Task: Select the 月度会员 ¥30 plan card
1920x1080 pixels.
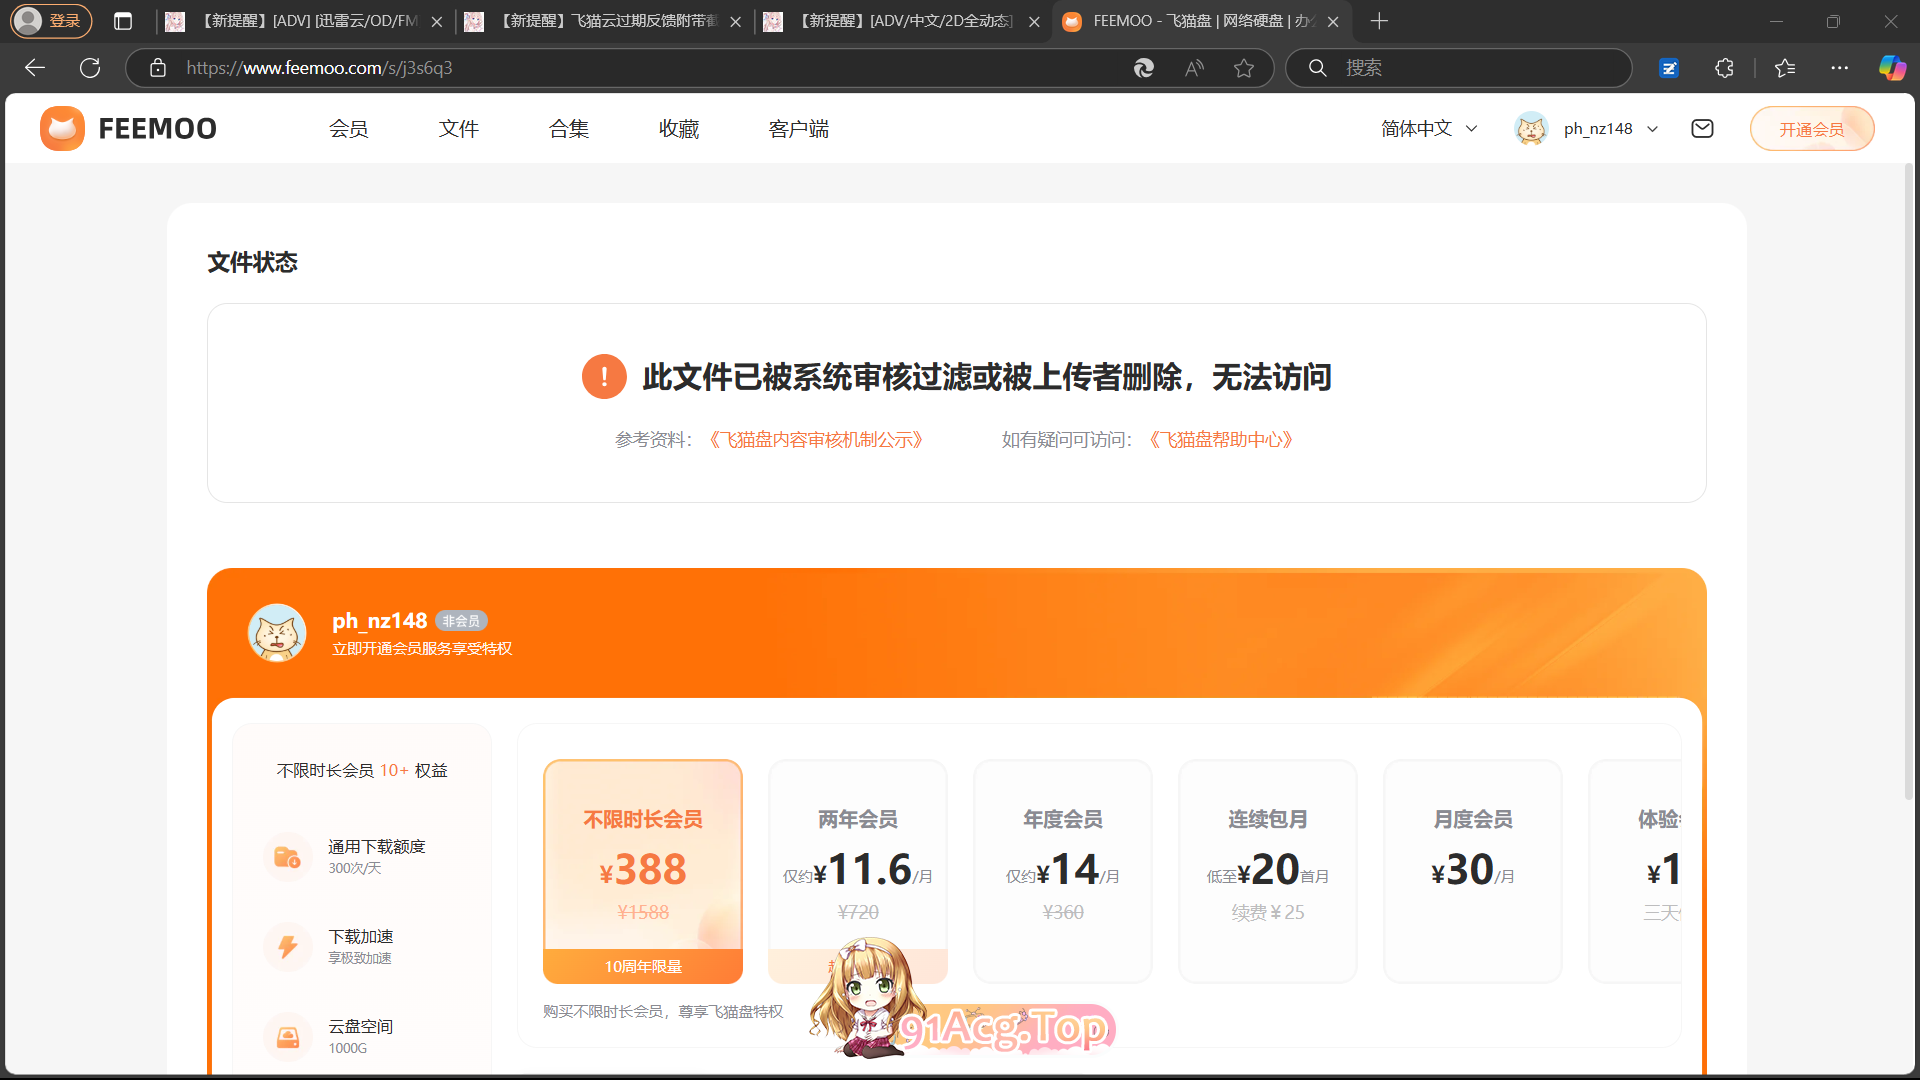Action: pos(1472,870)
